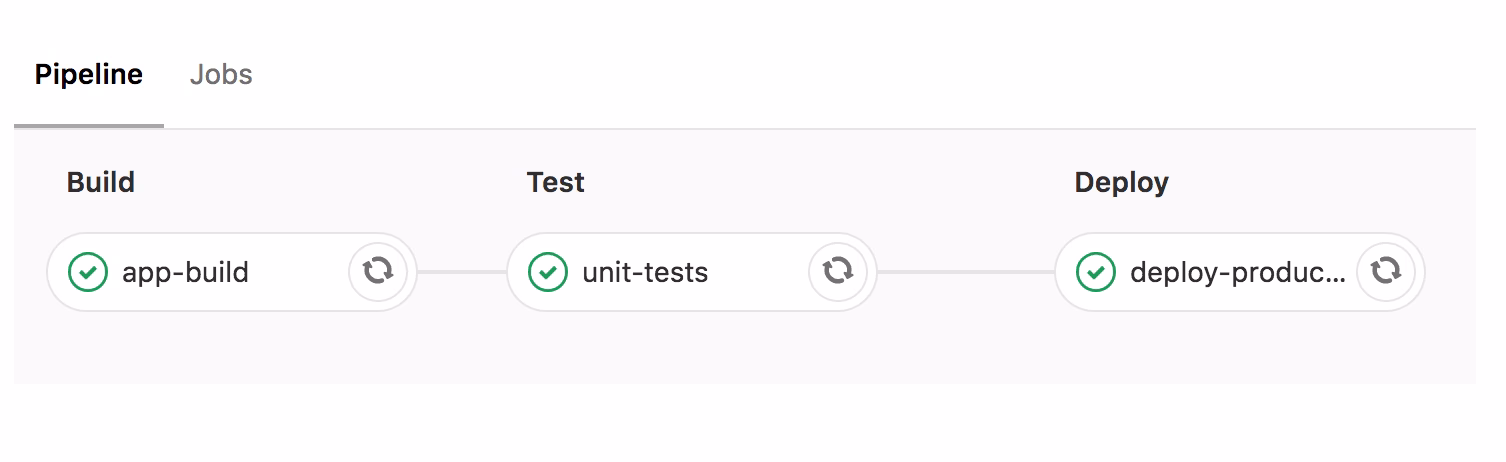Select the Pipeline tab
Viewport: 1506px width, 462px height.
pos(88,75)
